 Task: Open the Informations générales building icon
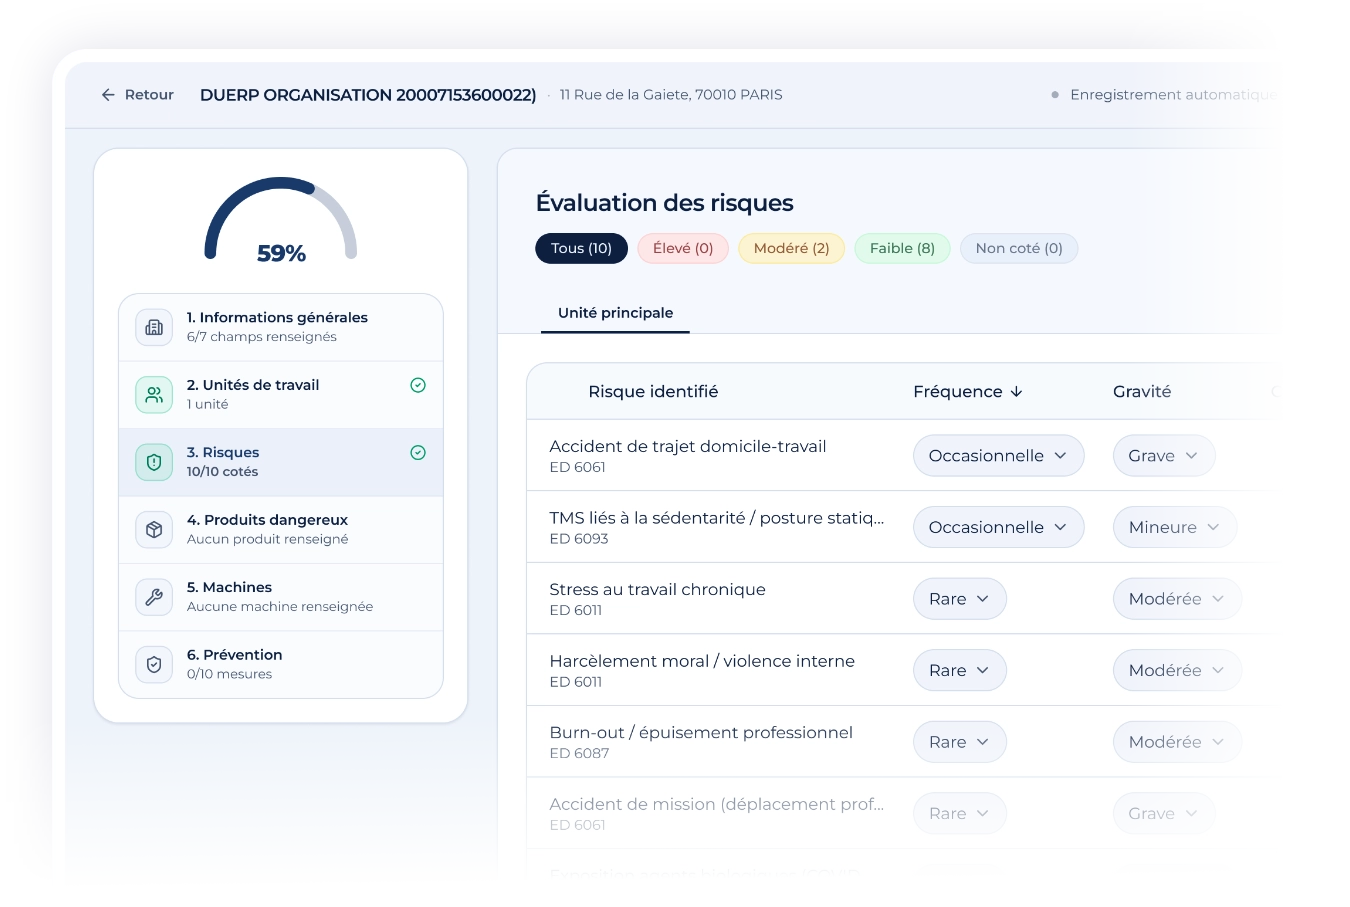point(154,327)
